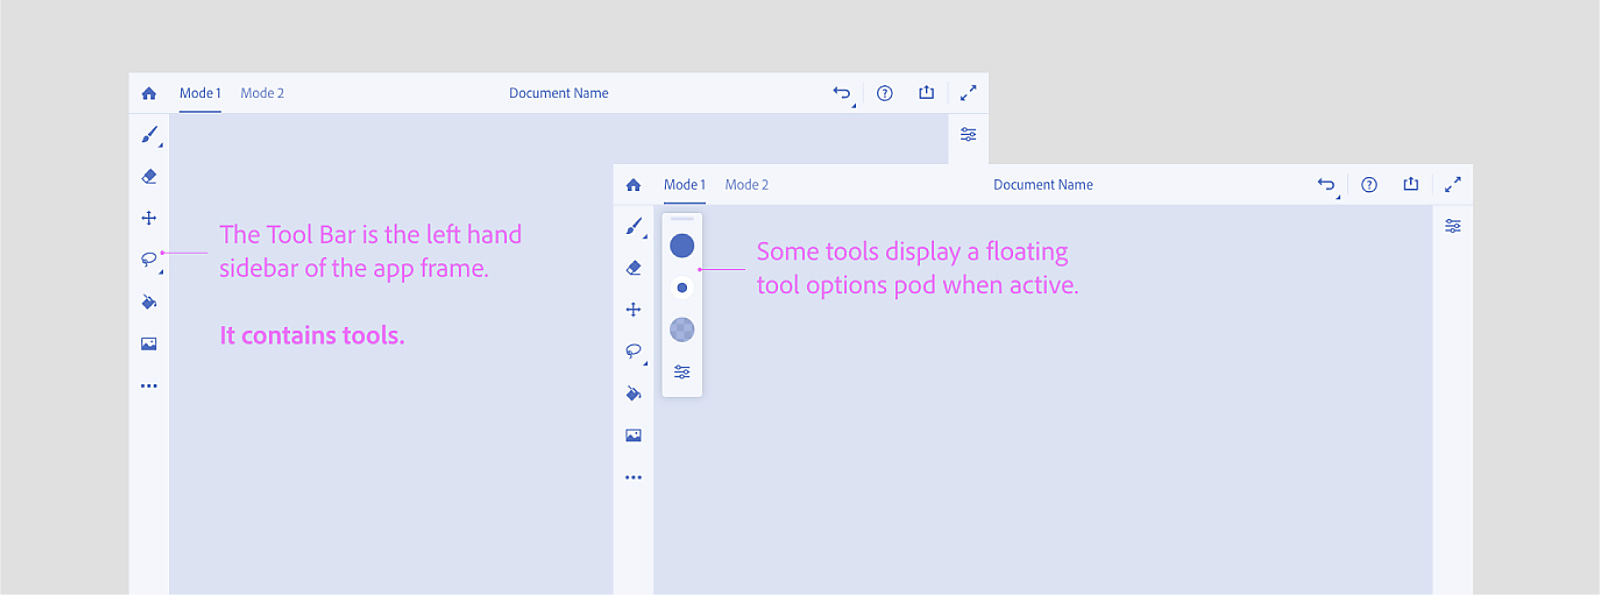1600x595 pixels.
Task: Click Document Name title in the back window
Action: click(559, 93)
